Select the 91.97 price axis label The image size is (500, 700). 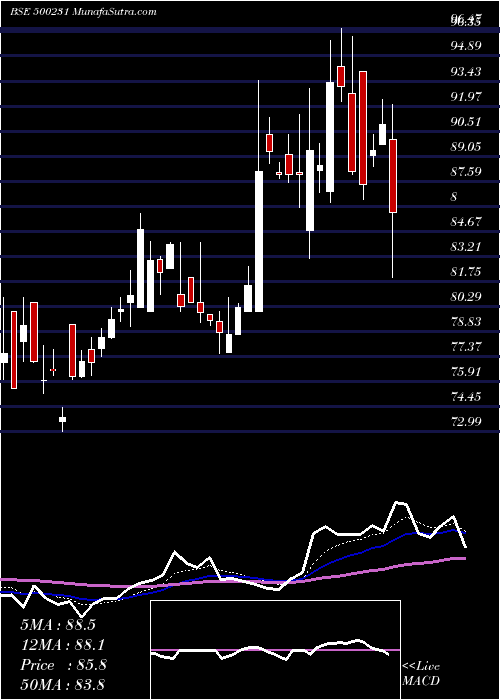coord(466,96)
